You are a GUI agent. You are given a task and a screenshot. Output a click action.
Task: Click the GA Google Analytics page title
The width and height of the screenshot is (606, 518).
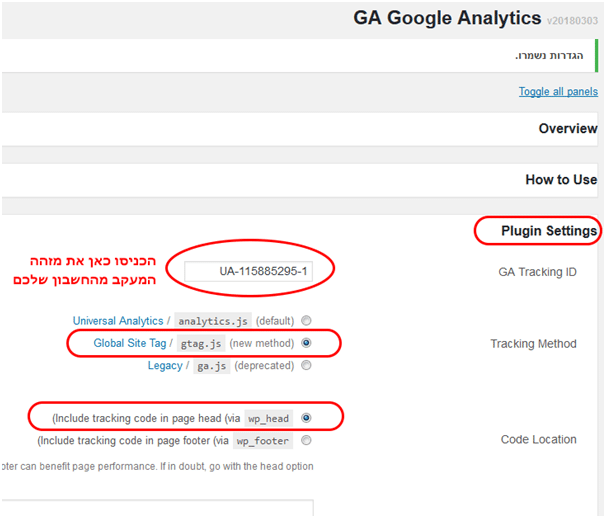447,18
